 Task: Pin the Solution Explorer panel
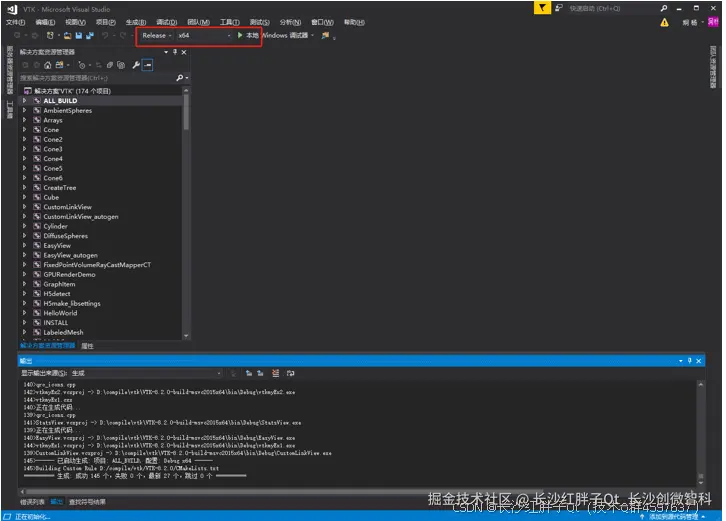pyautogui.click(x=175, y=52)
